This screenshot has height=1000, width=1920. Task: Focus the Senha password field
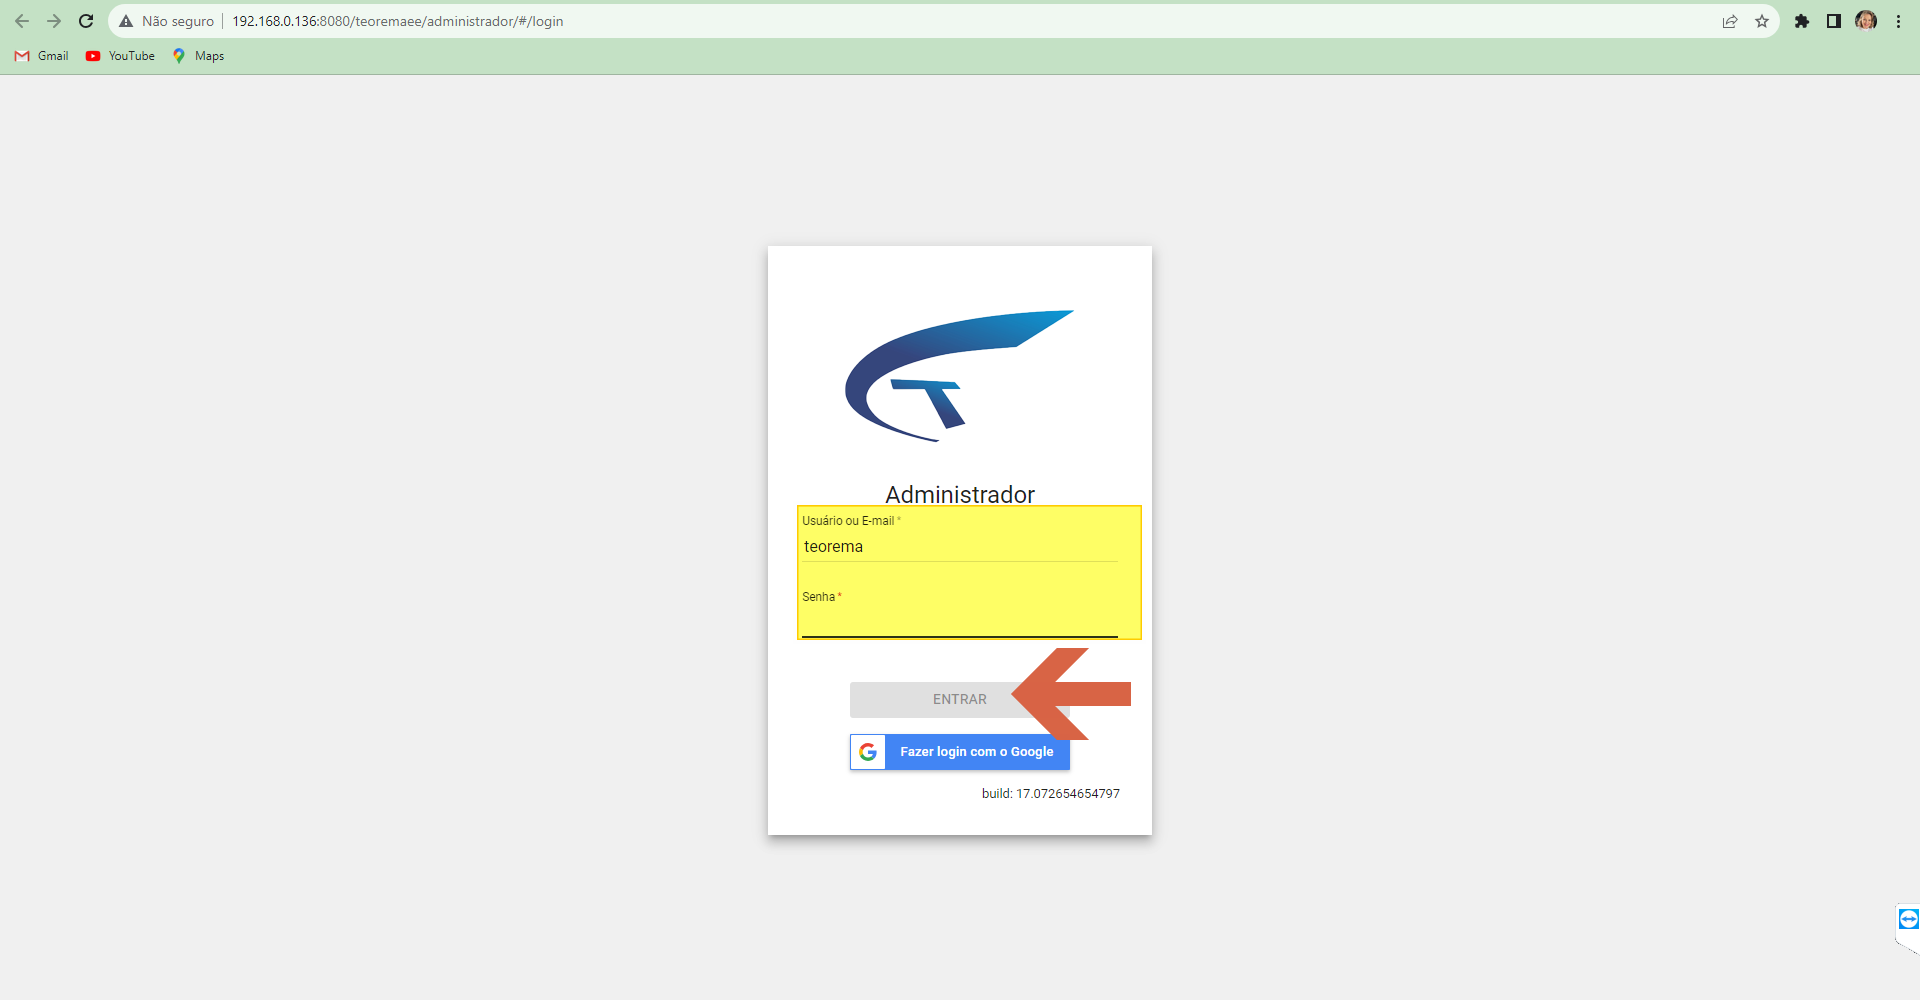(x=960, y=621)
